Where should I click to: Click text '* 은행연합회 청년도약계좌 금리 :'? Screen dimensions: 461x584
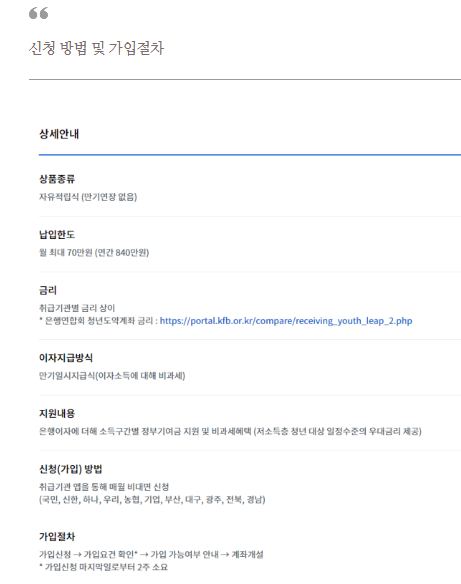(98, 321)
